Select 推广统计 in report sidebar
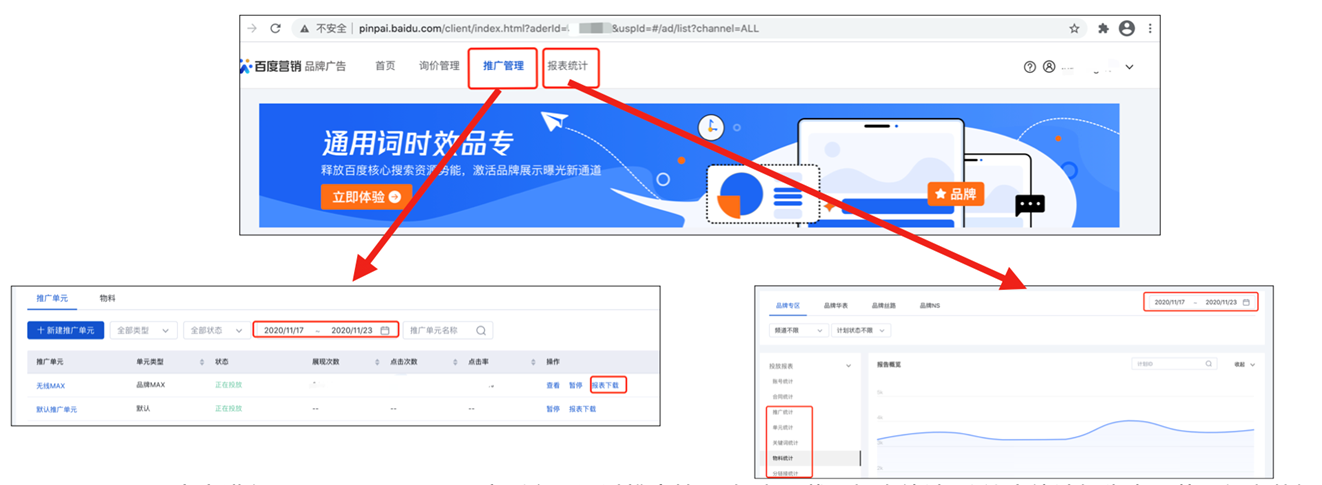Image resolution: width=1322 pixels, height=485 pixels. tap(781, 412)
